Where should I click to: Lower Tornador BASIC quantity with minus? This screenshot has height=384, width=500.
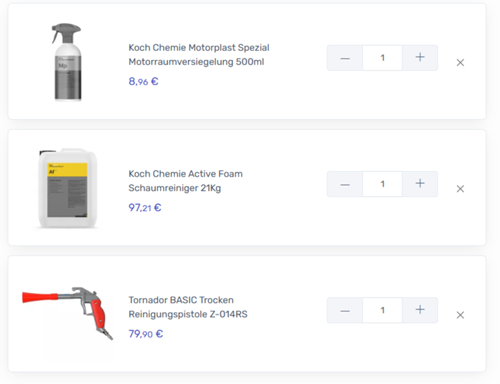pos(345,310)
